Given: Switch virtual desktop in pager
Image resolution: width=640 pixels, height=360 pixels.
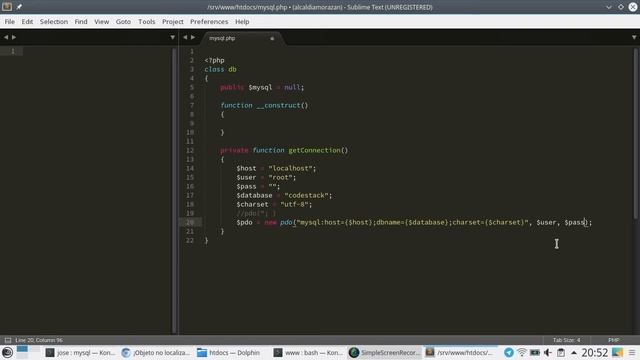Looking at the screenshot, I should (x=28, y=352).
